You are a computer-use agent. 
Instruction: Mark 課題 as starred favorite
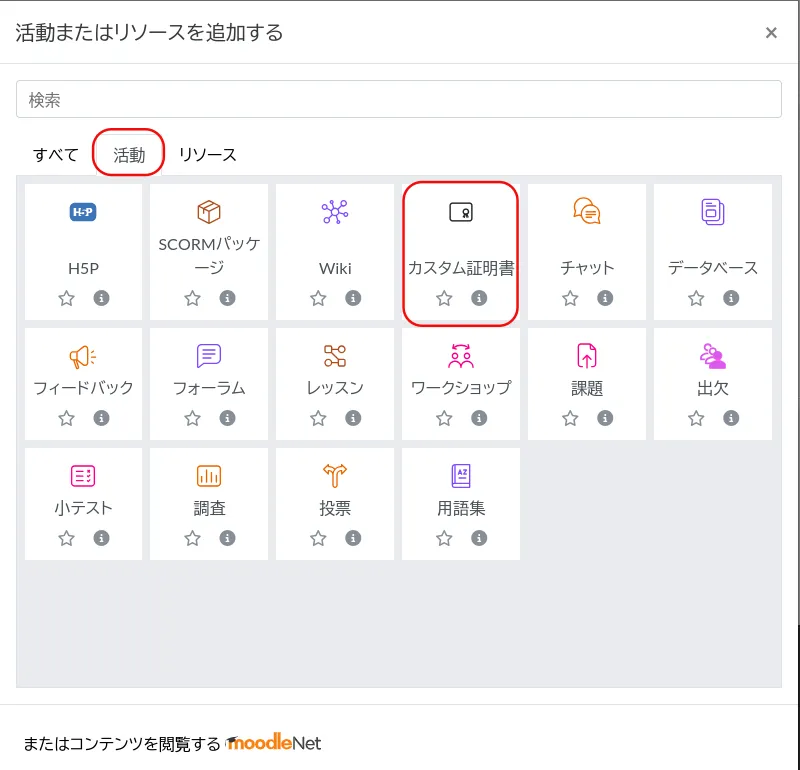[571, 418]
